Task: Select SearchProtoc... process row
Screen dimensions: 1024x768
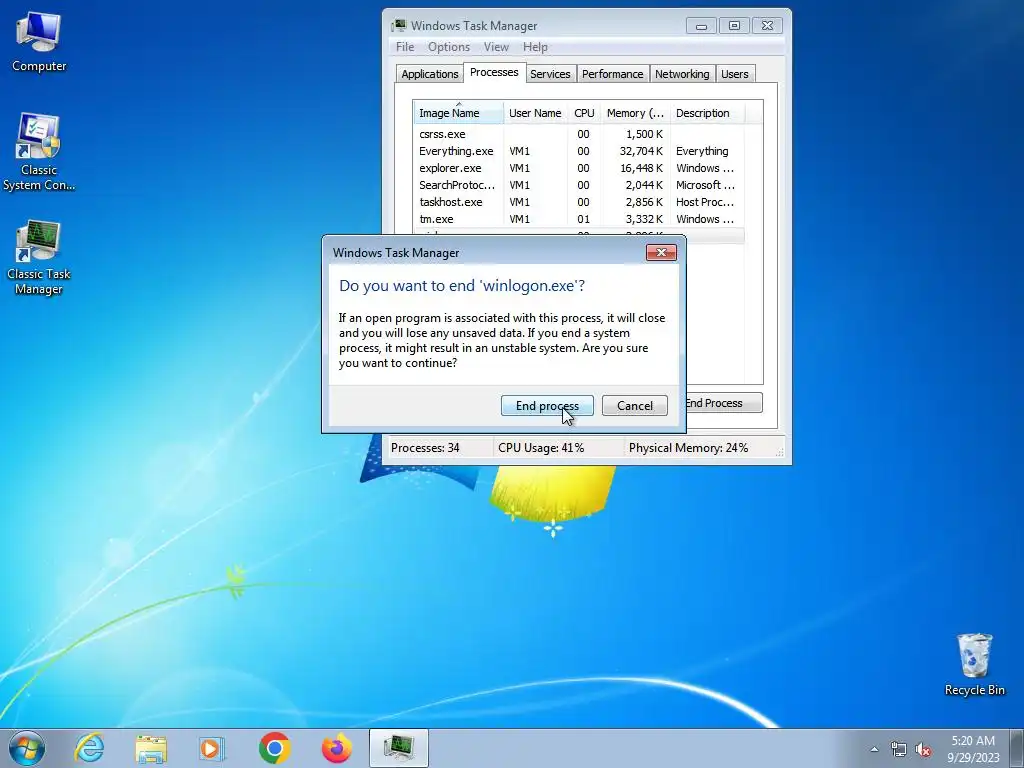Action: click(x=579, y=185)
